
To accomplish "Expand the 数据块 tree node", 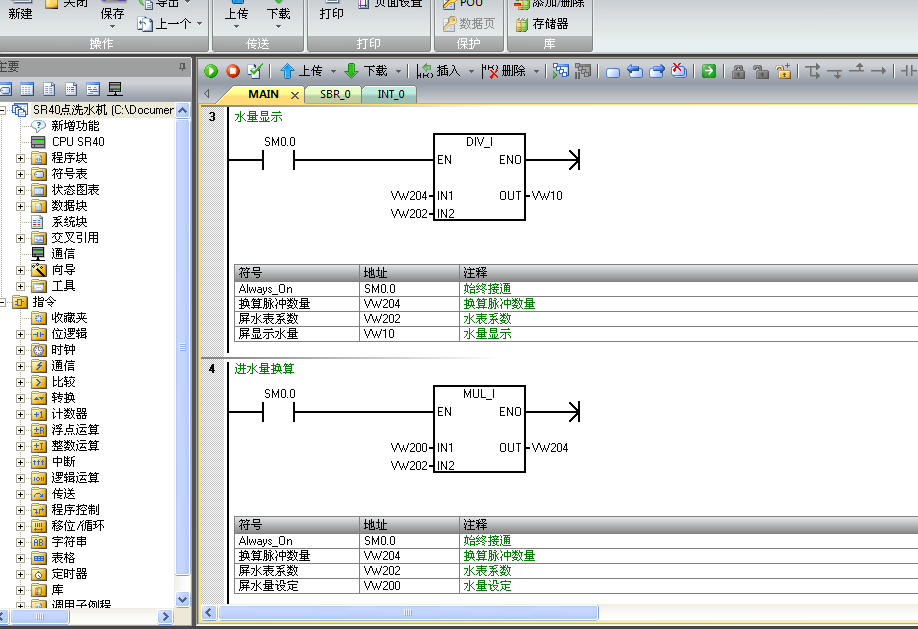I will pyautogui.click(x=20, y=206).
